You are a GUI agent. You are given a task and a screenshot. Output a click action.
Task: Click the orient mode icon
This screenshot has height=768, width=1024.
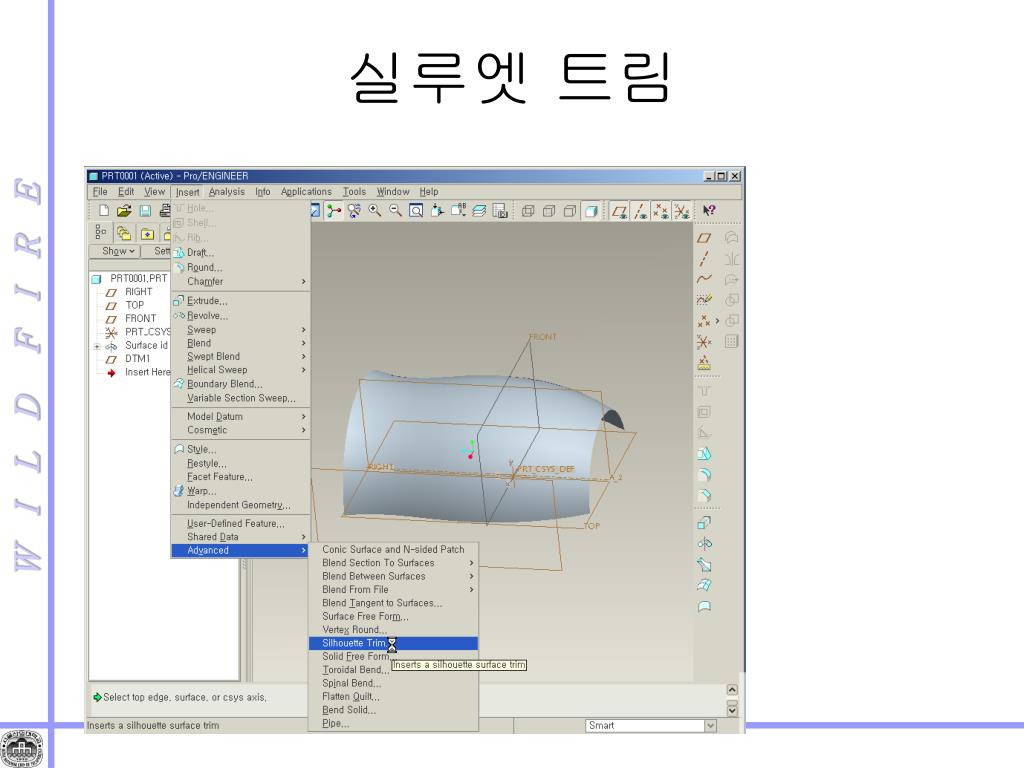coord(354,210)
